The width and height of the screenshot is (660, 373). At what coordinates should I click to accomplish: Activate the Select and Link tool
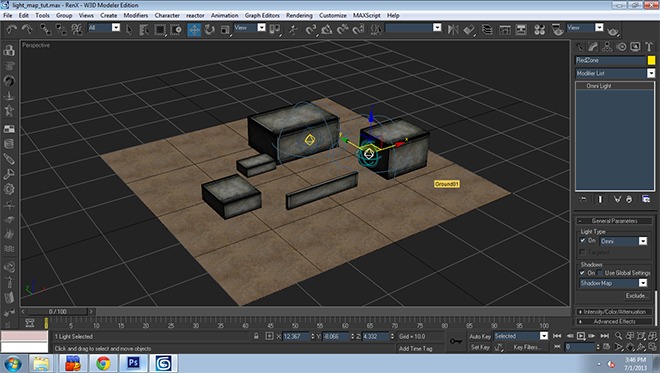tap(45, 29)
